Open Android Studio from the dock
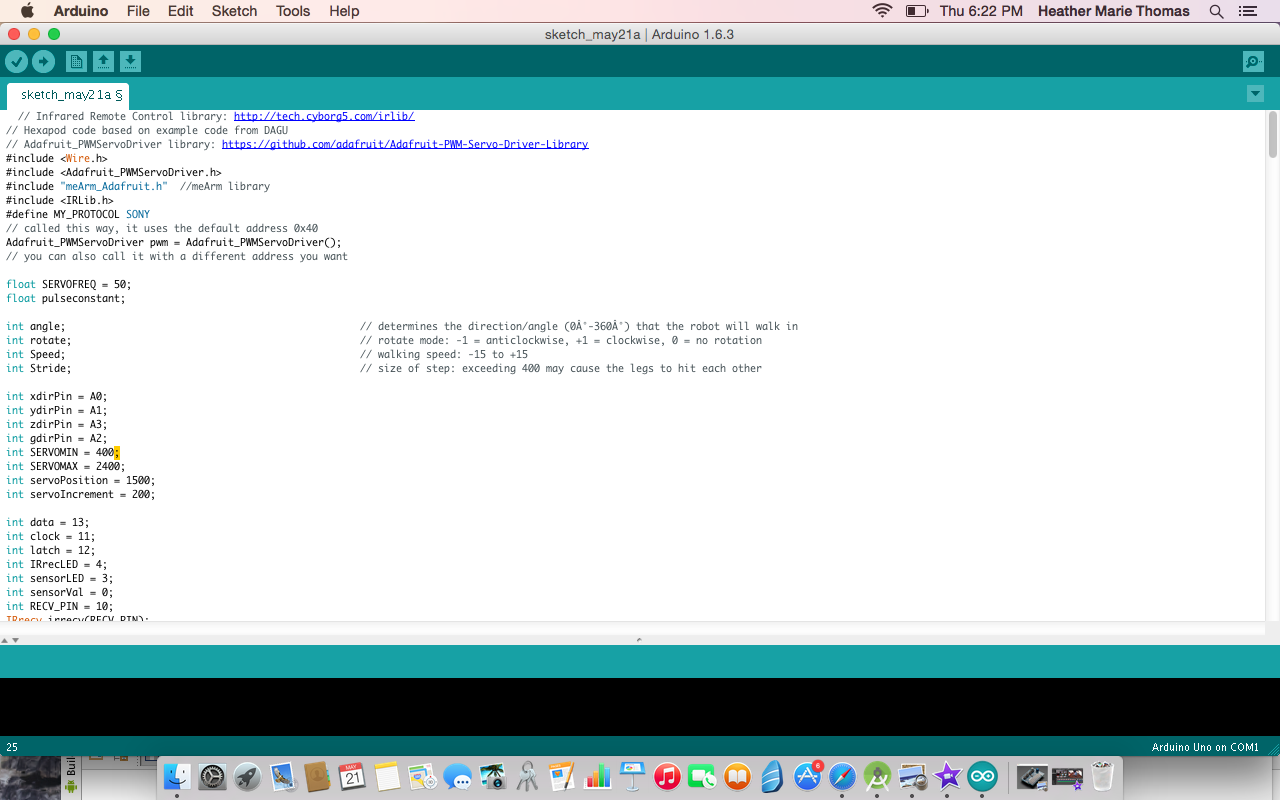Viewport: 1280px width, 800px height. click(x=877, y=776)
